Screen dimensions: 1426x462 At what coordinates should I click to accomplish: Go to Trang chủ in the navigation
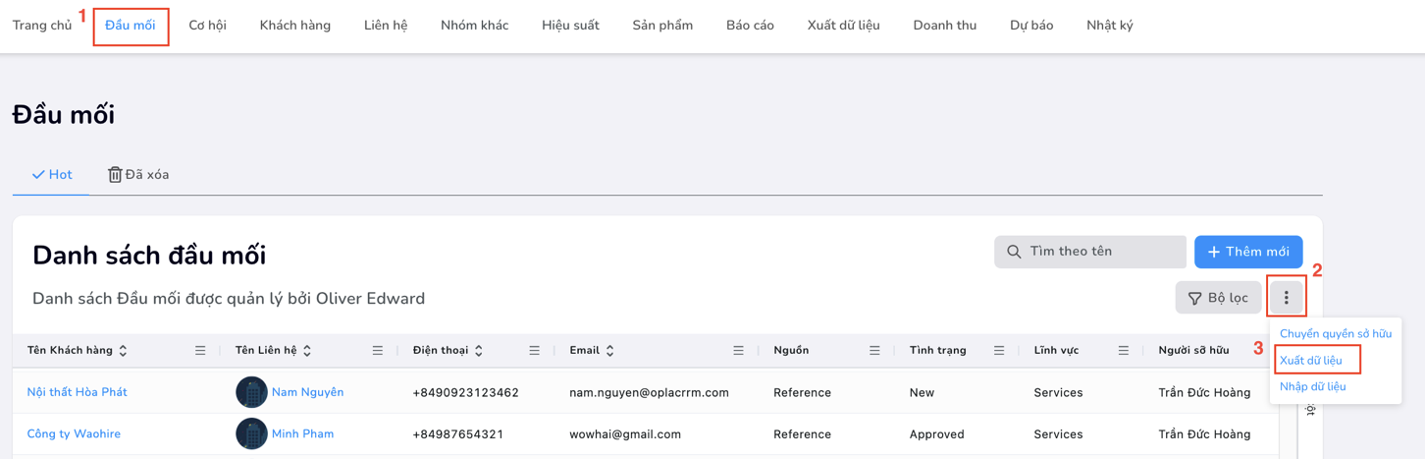[x=42, y=25]
